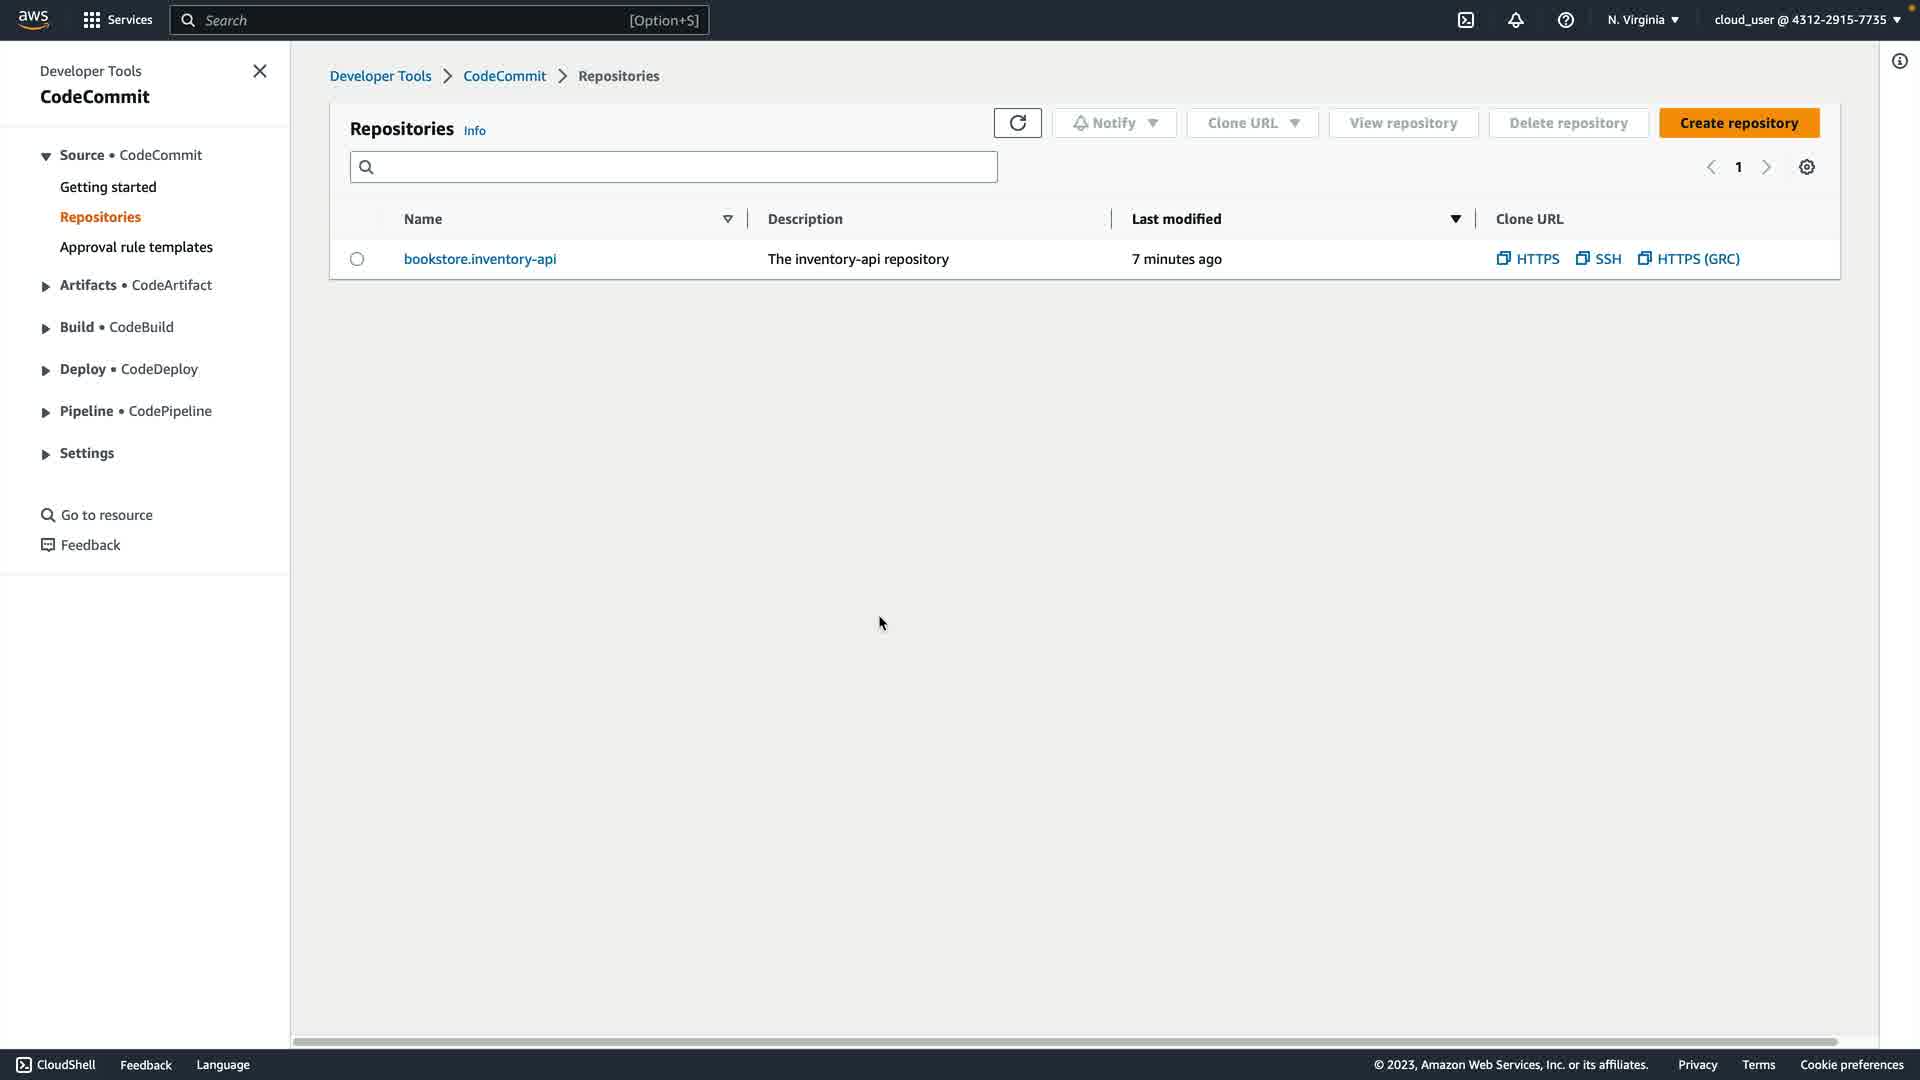The image size is (1920, 1080).
Task: Click the refresh repositories icon button
Action: (x=1017, y=123)
